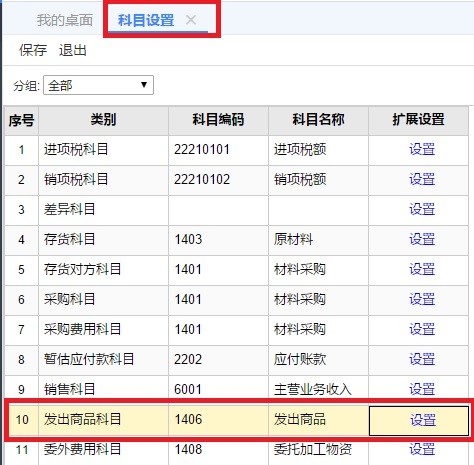The width and height of the screenshot is (474, 465).
Task: Click 材料采购 in 采购费用科目 row
Action: click(x=300, y=329)
